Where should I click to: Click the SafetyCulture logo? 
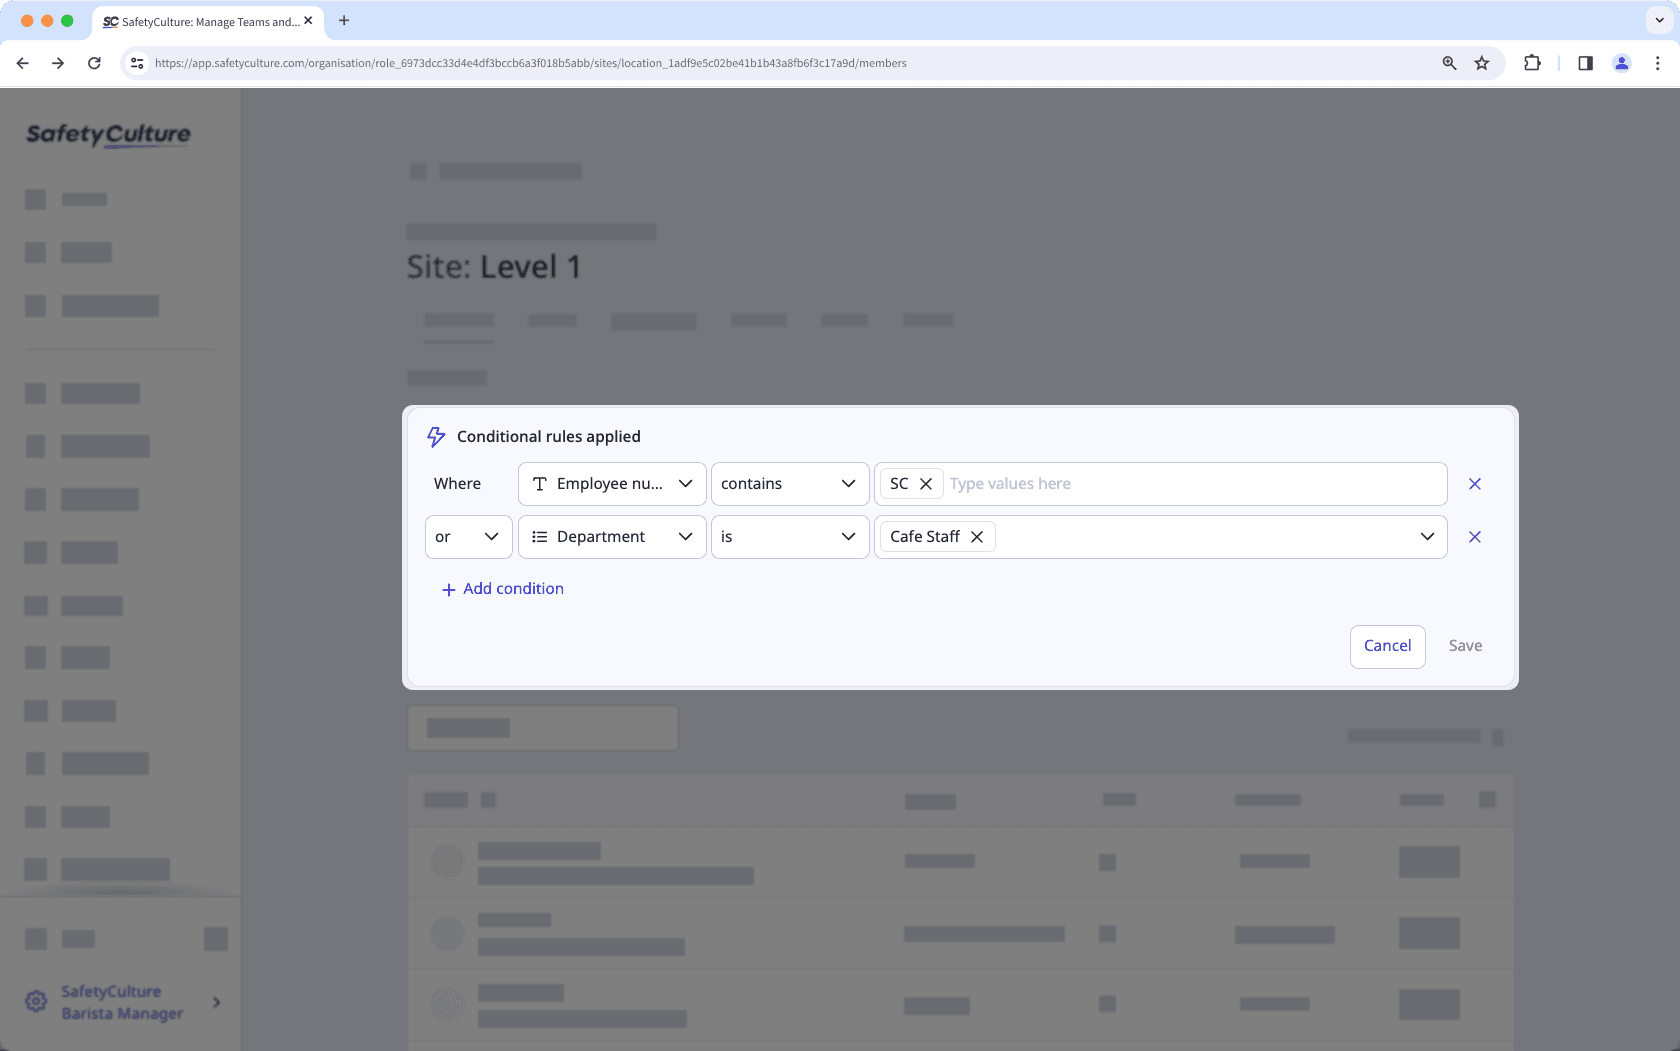pyautogui.click(x=107, y=134)
